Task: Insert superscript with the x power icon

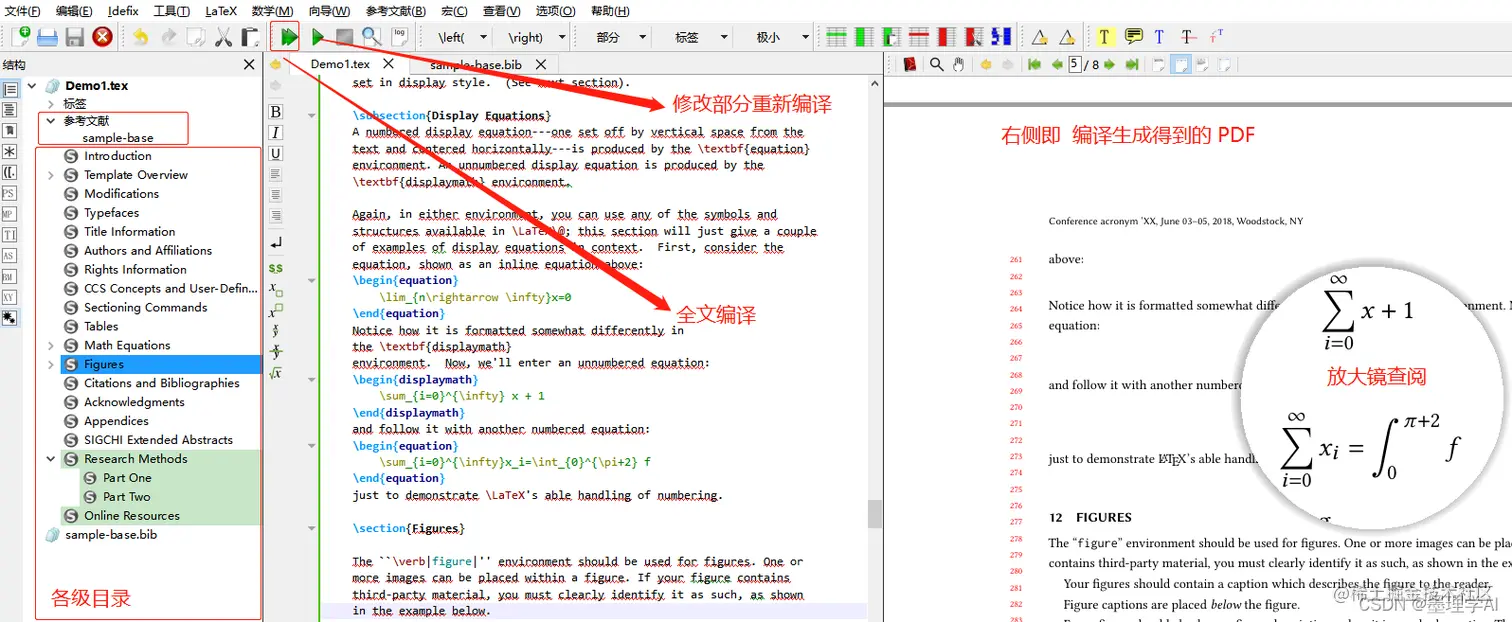Action: pyautogui.click(x=276, y=310)
